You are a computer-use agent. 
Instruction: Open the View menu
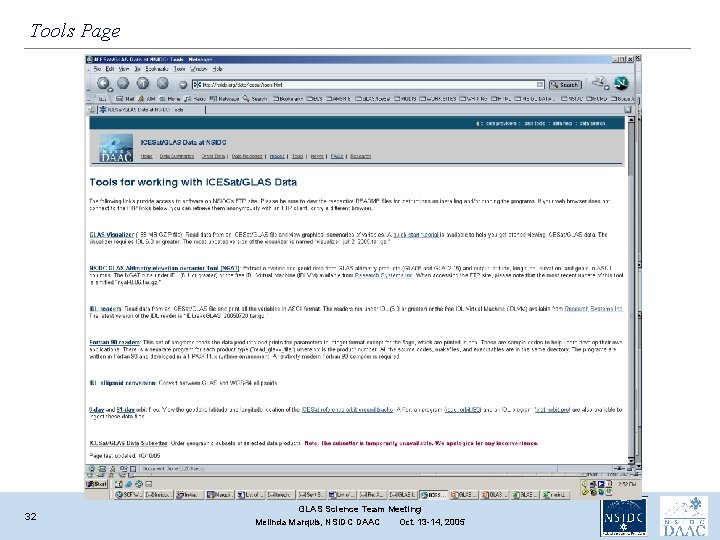pyautogui.click(x=124, y=69)
